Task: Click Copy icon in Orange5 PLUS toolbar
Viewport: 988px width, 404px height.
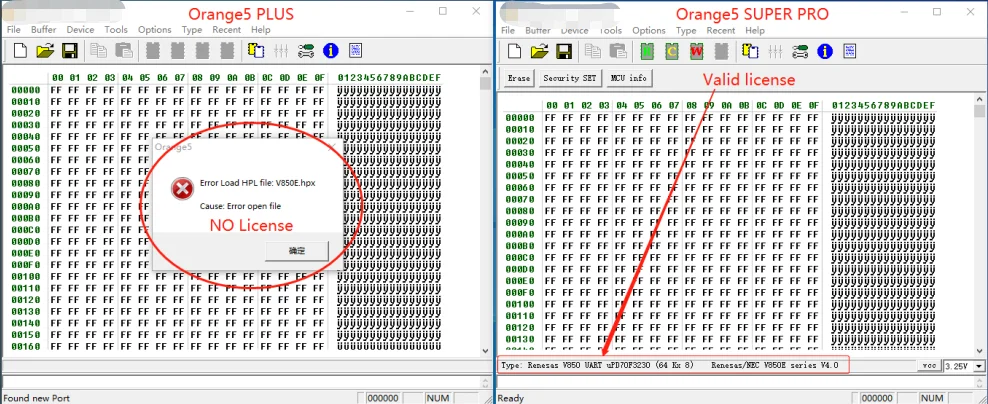Action: [x=98, y=50]
